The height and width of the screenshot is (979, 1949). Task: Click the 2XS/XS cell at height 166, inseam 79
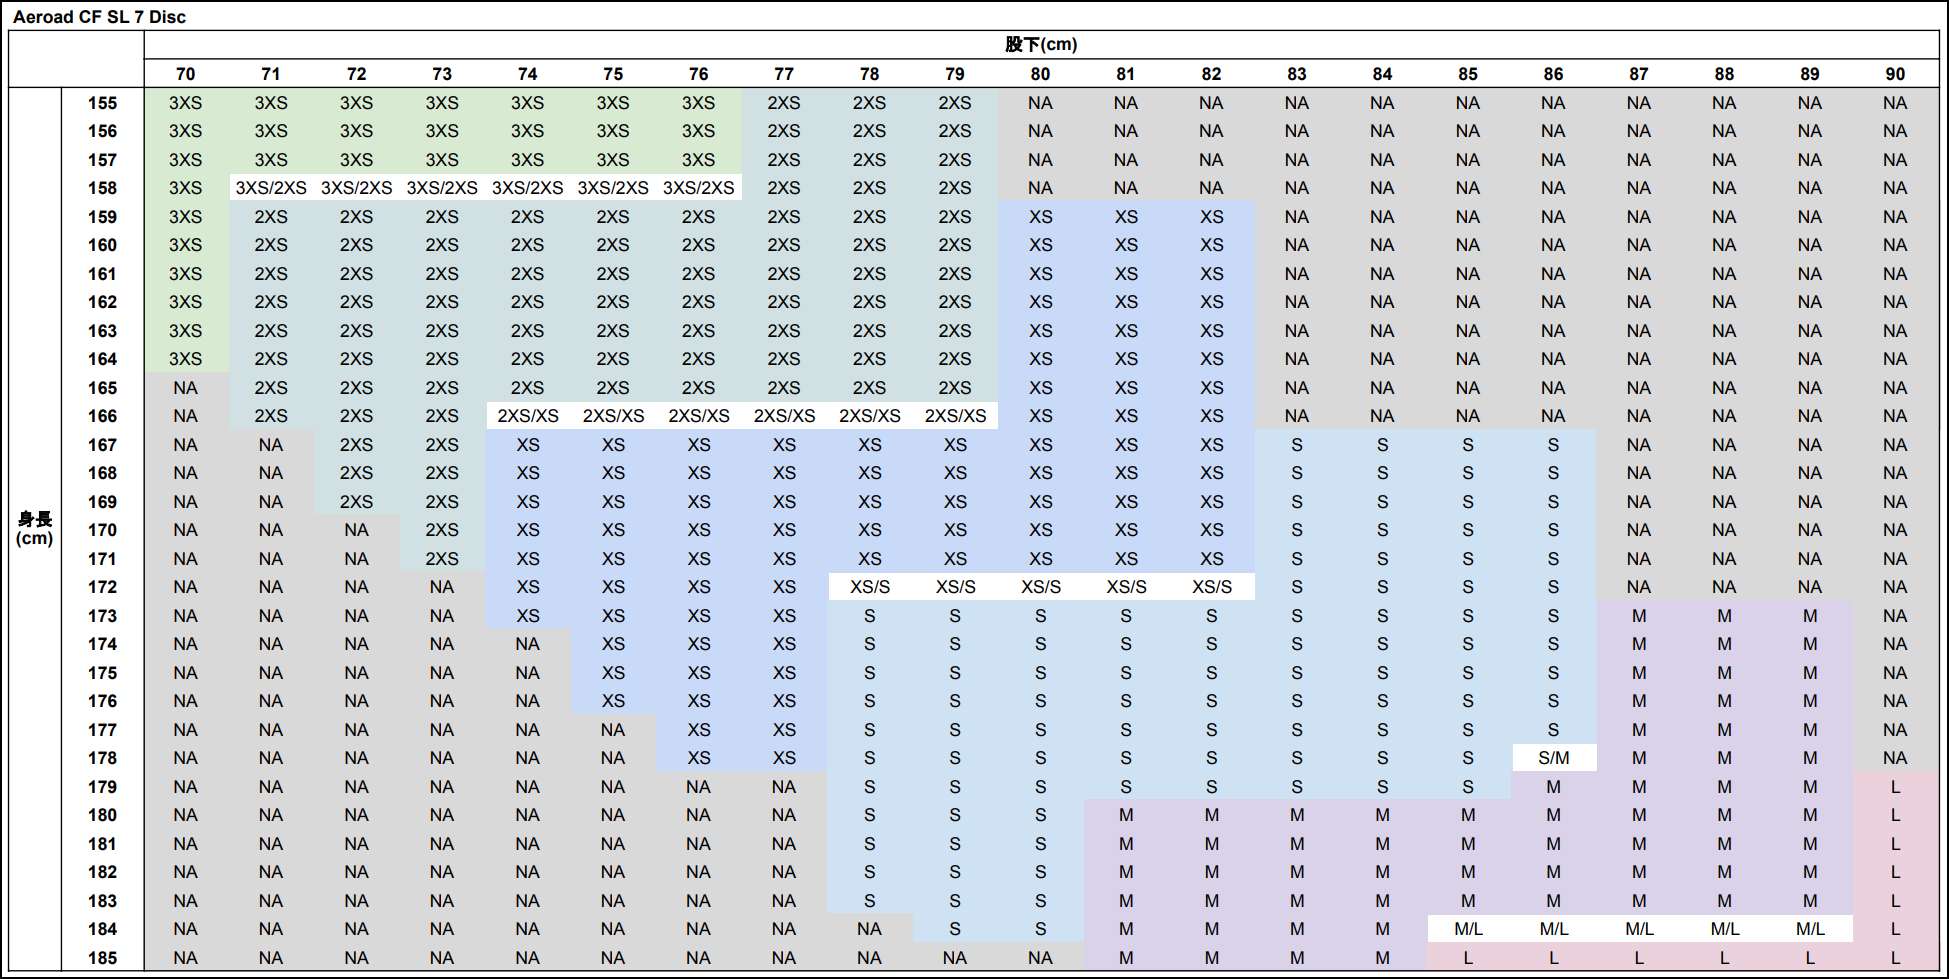coord(955,416)
